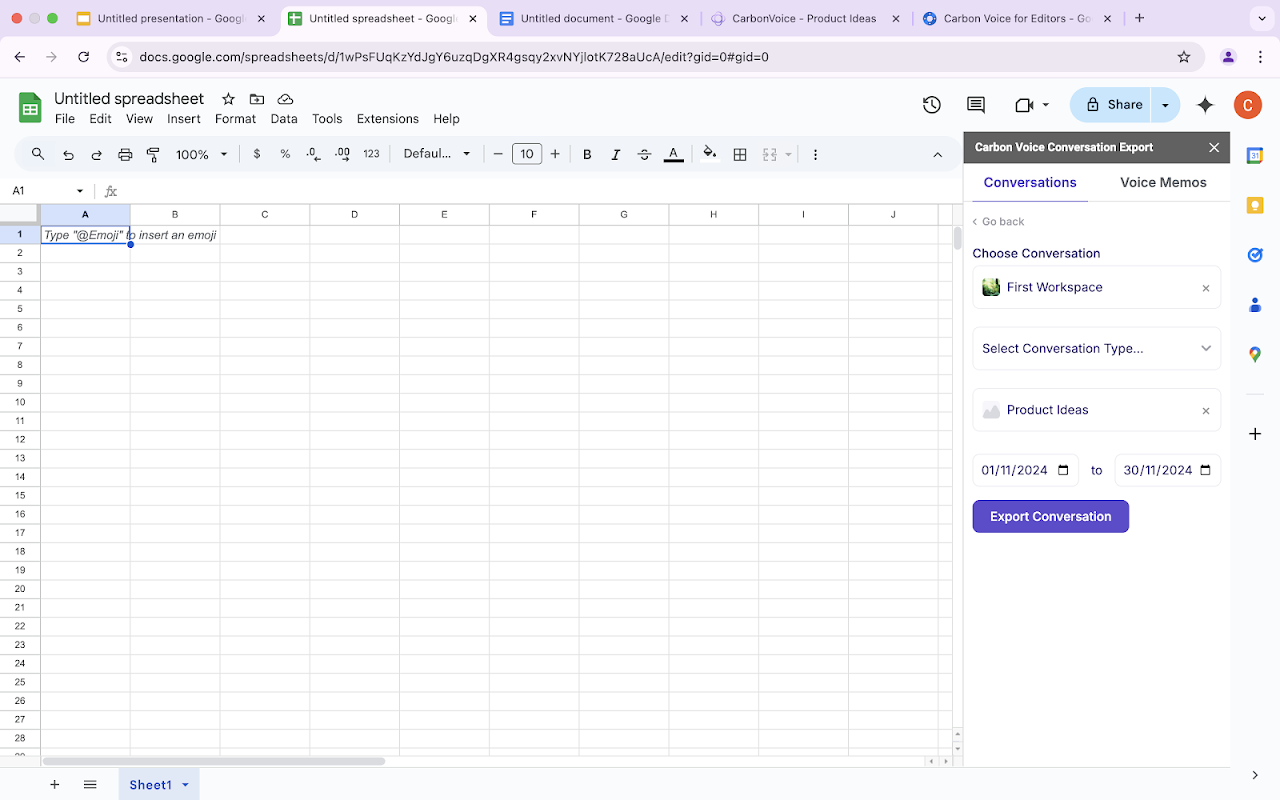Toggle italic formatting
1280x800 pixels.
tap(616, 154)
